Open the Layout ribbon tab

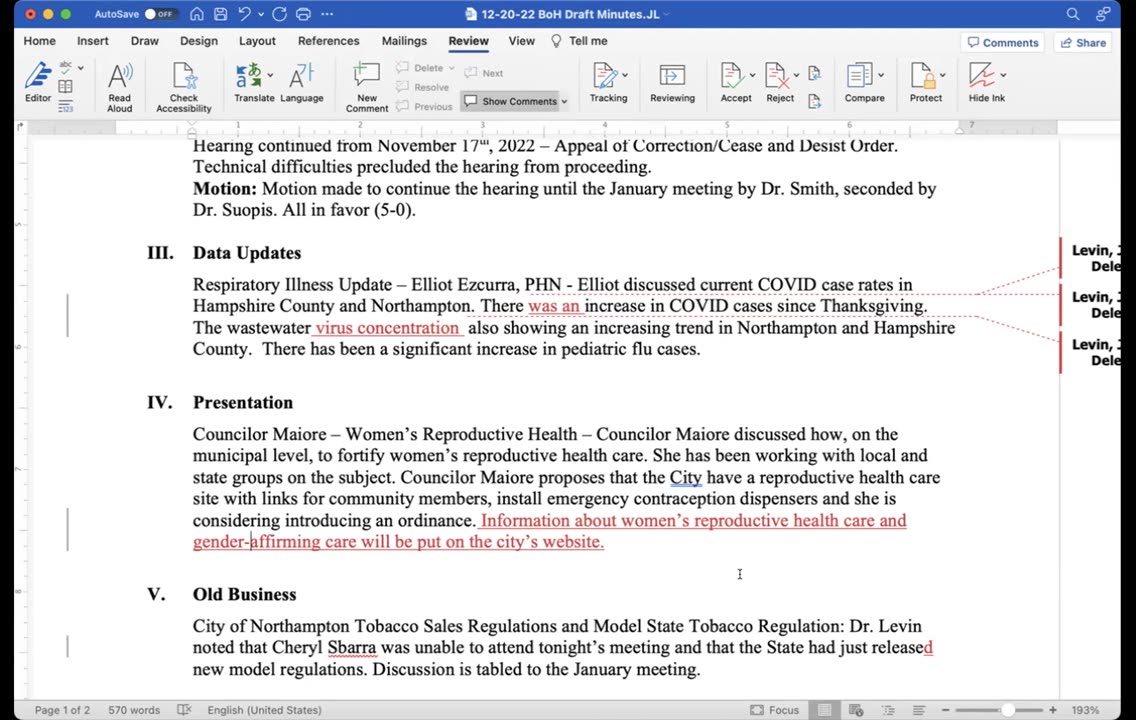tap(257, 41)
